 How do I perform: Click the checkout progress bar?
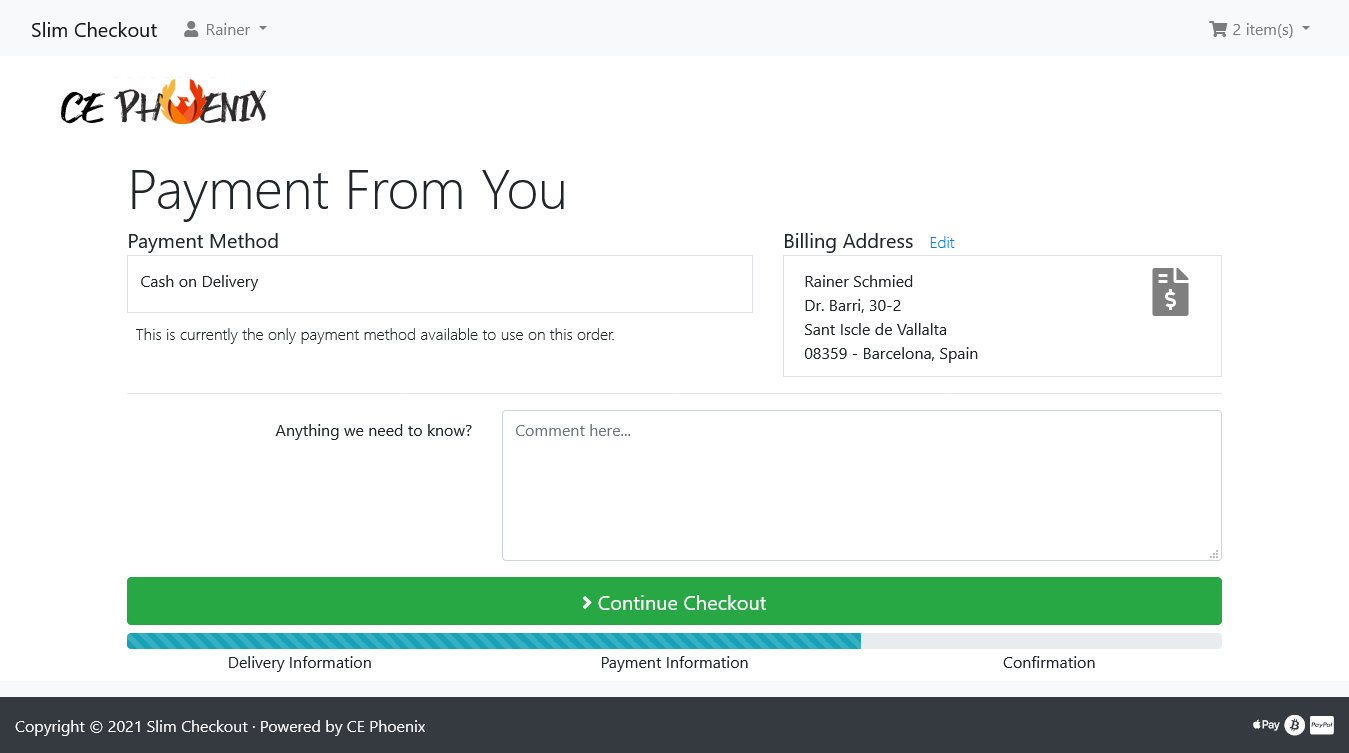(674, 641)
